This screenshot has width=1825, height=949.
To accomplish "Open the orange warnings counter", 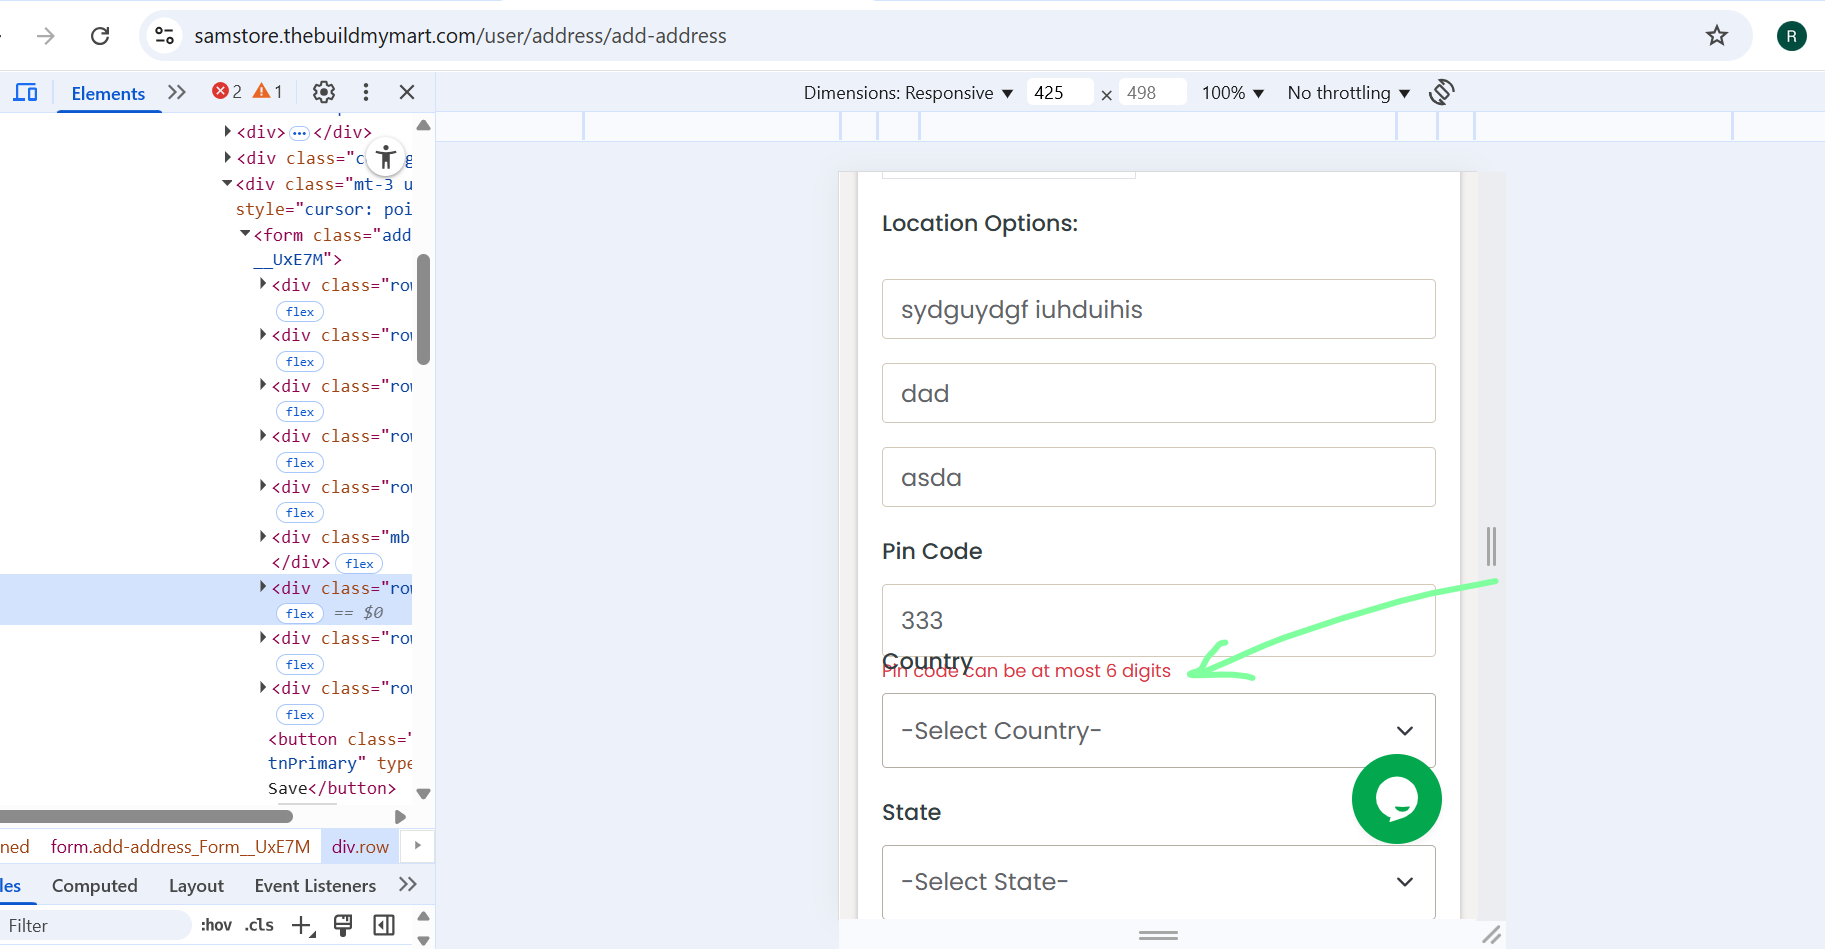I will click(268, 92).
